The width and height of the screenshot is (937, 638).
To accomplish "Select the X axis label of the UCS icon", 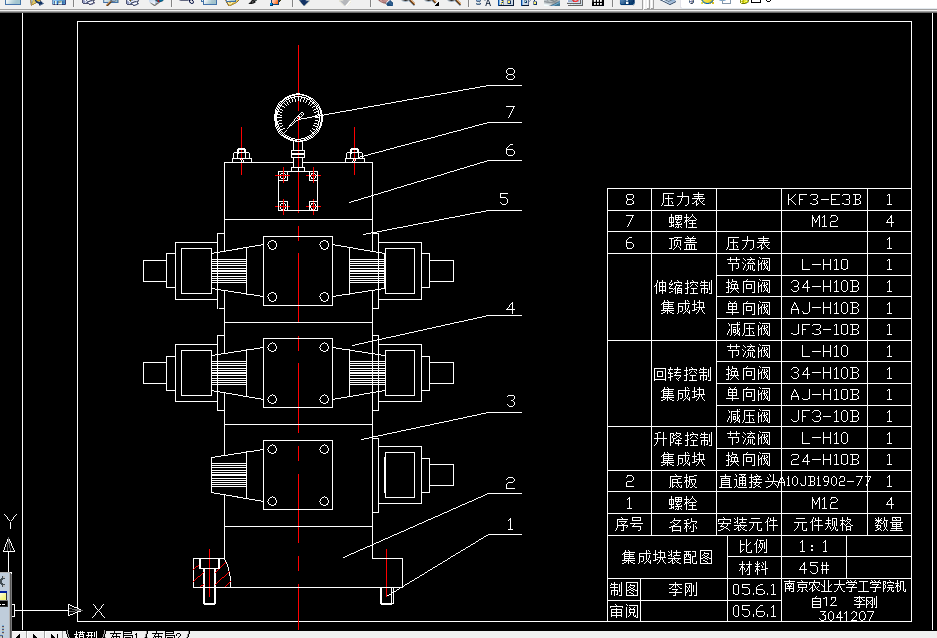I will (99, 611).
